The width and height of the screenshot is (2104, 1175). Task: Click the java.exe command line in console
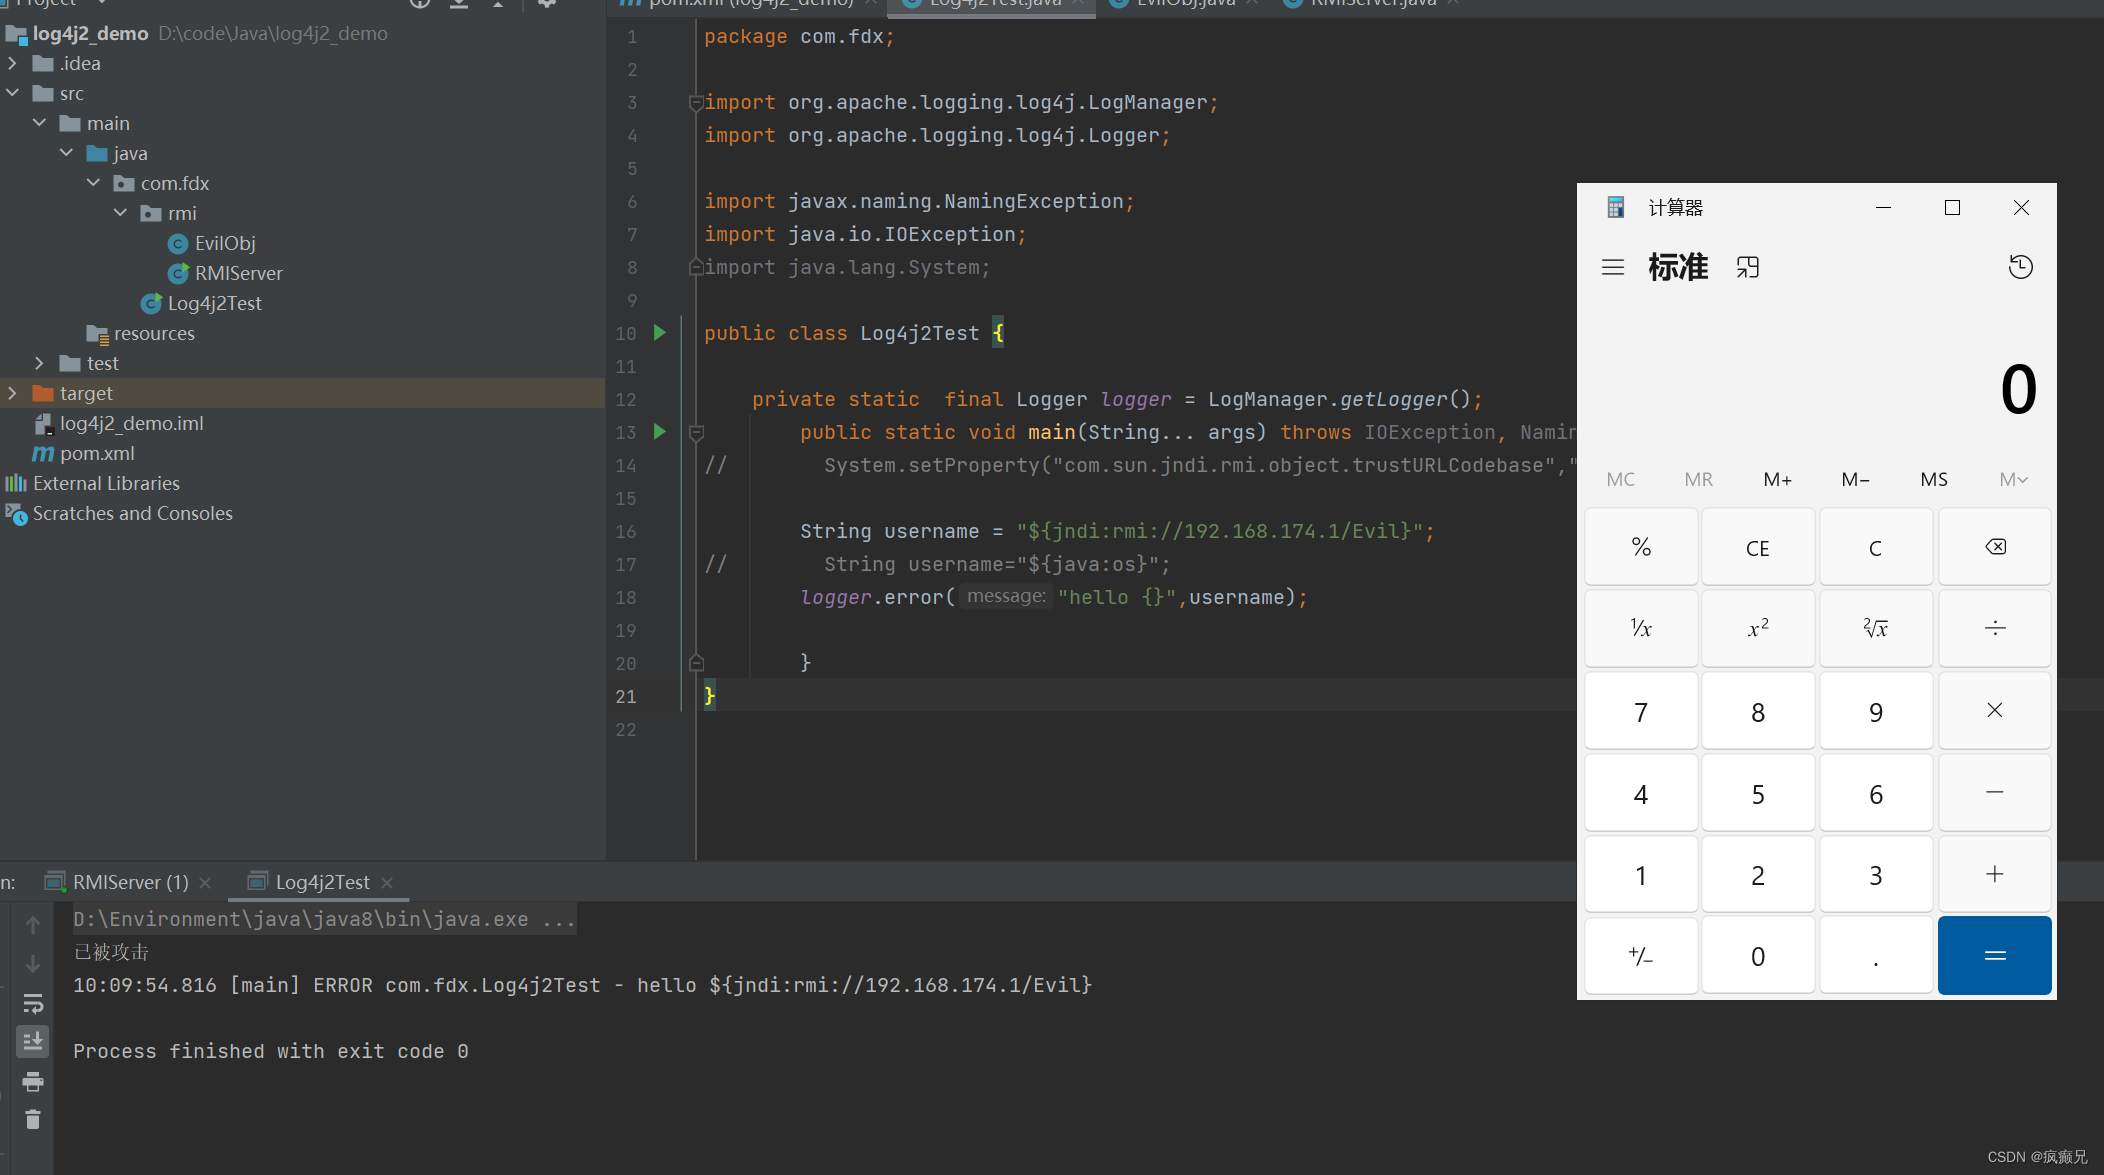pyautogui.click(x=325, y=919)
